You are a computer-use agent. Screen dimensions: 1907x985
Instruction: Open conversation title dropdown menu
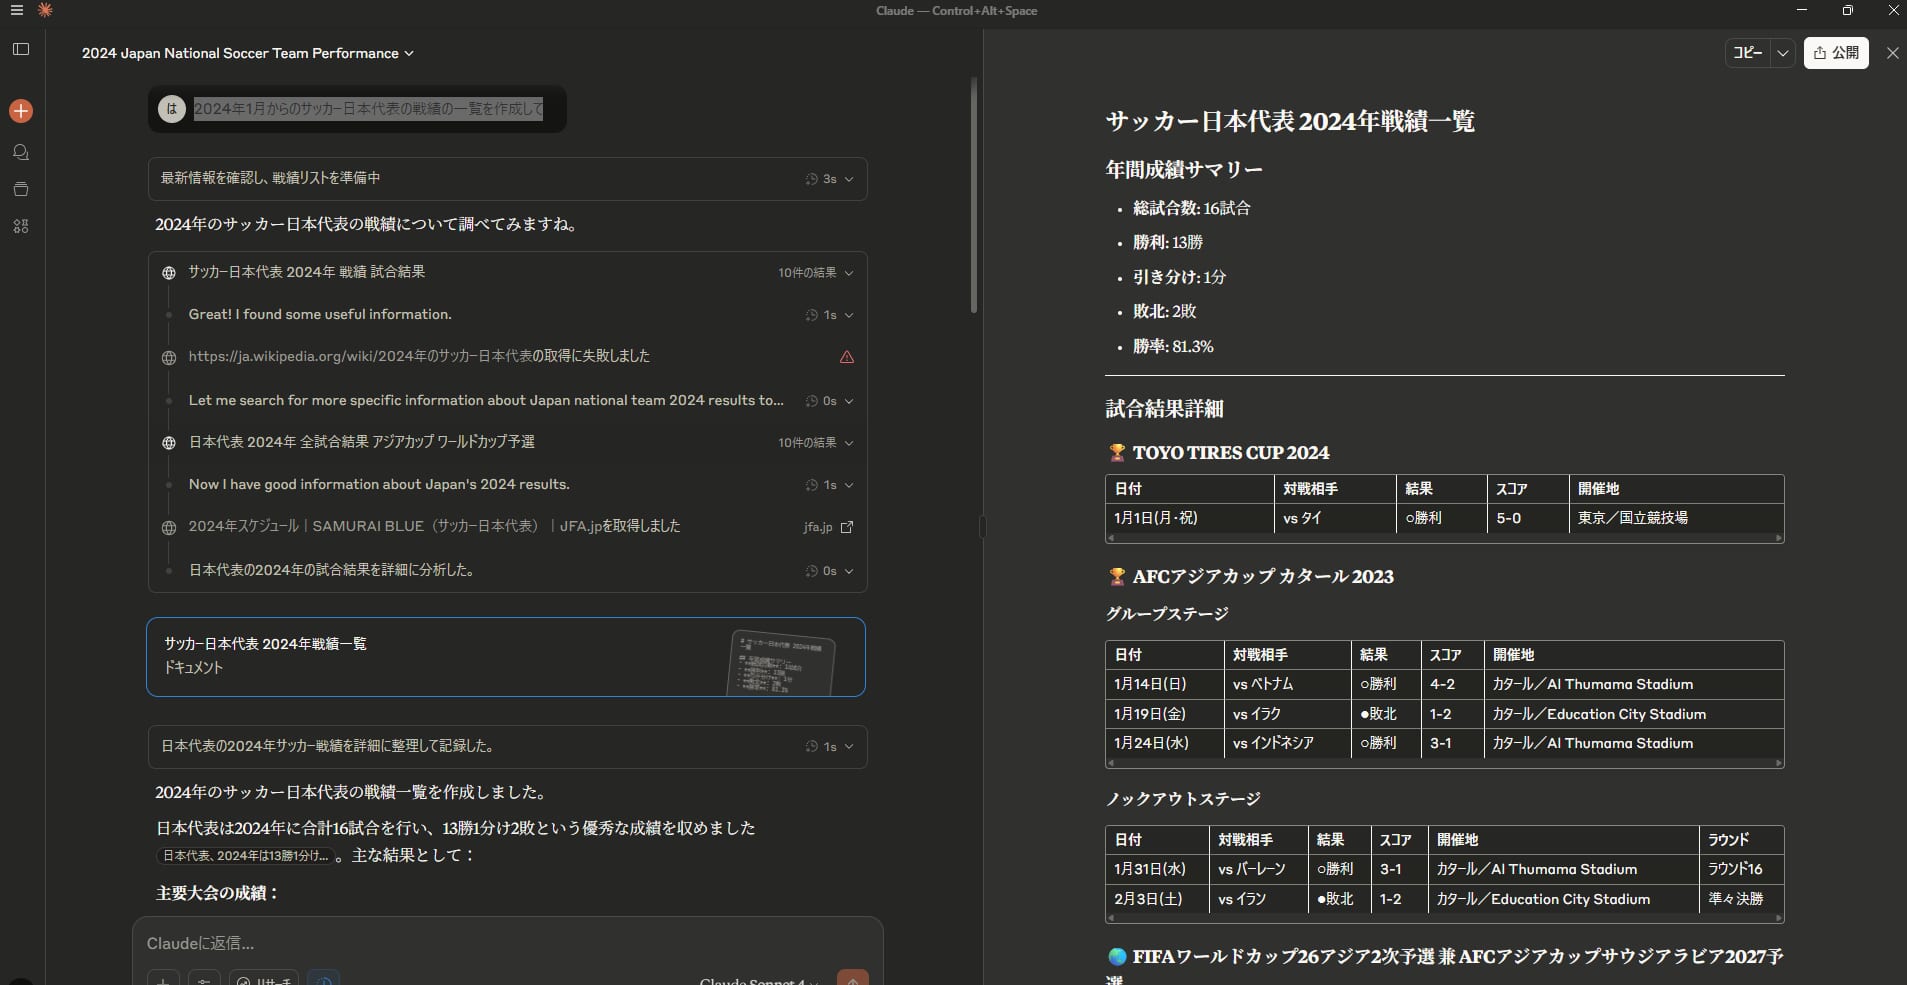coord(248,53)
